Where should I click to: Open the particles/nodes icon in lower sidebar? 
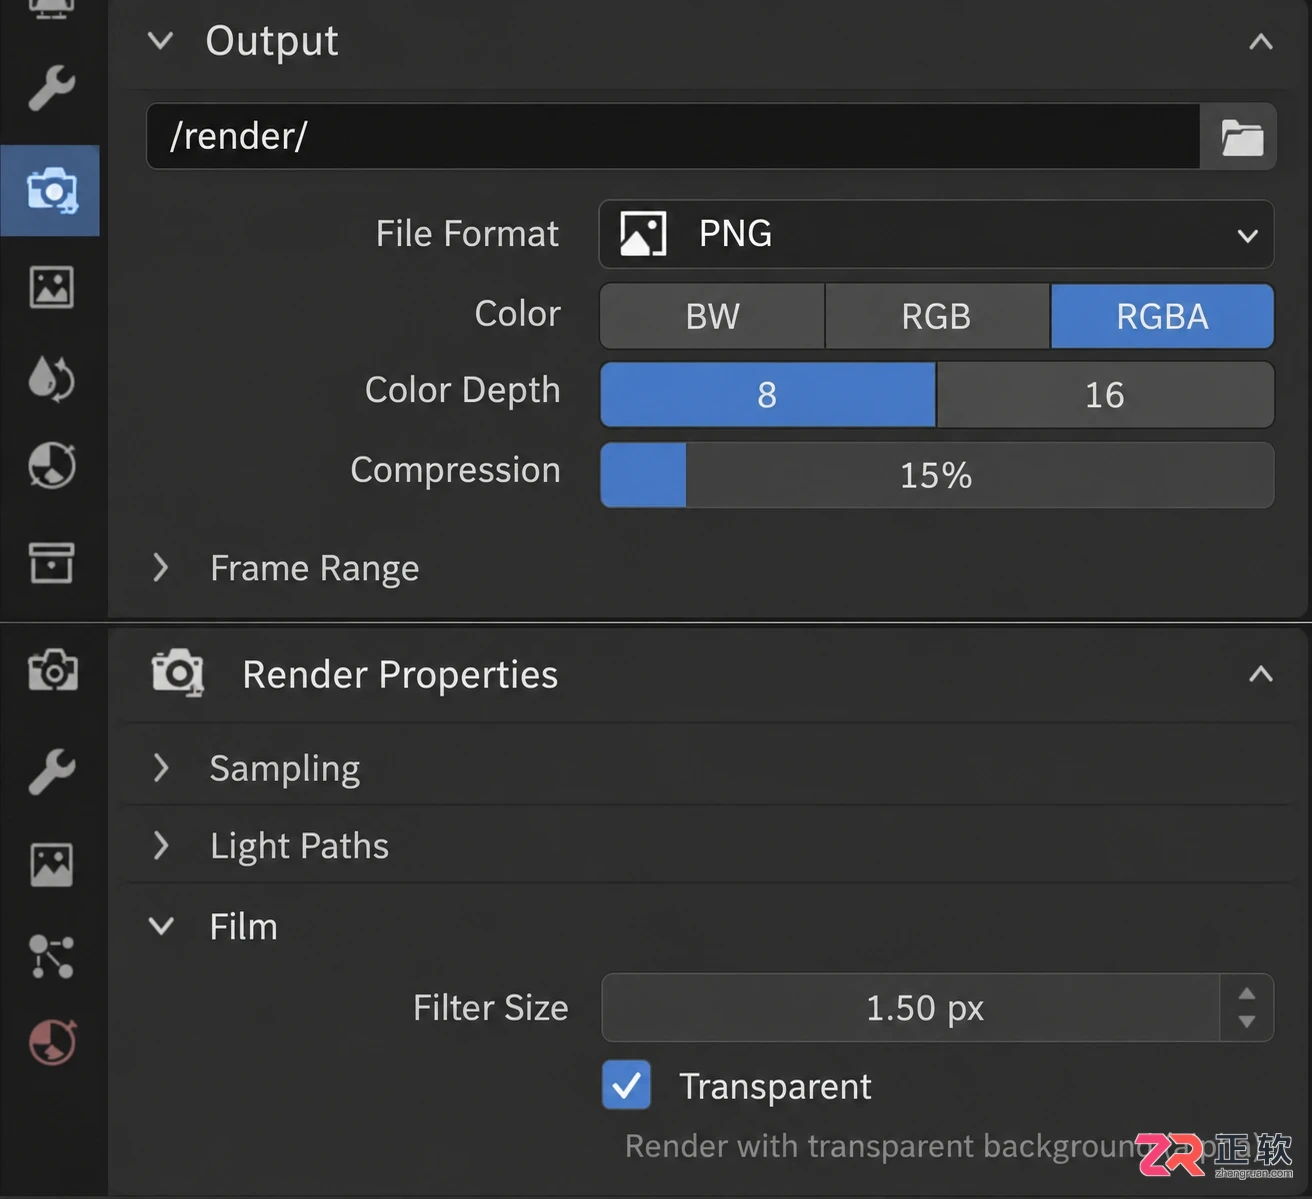tap(51, 956)
